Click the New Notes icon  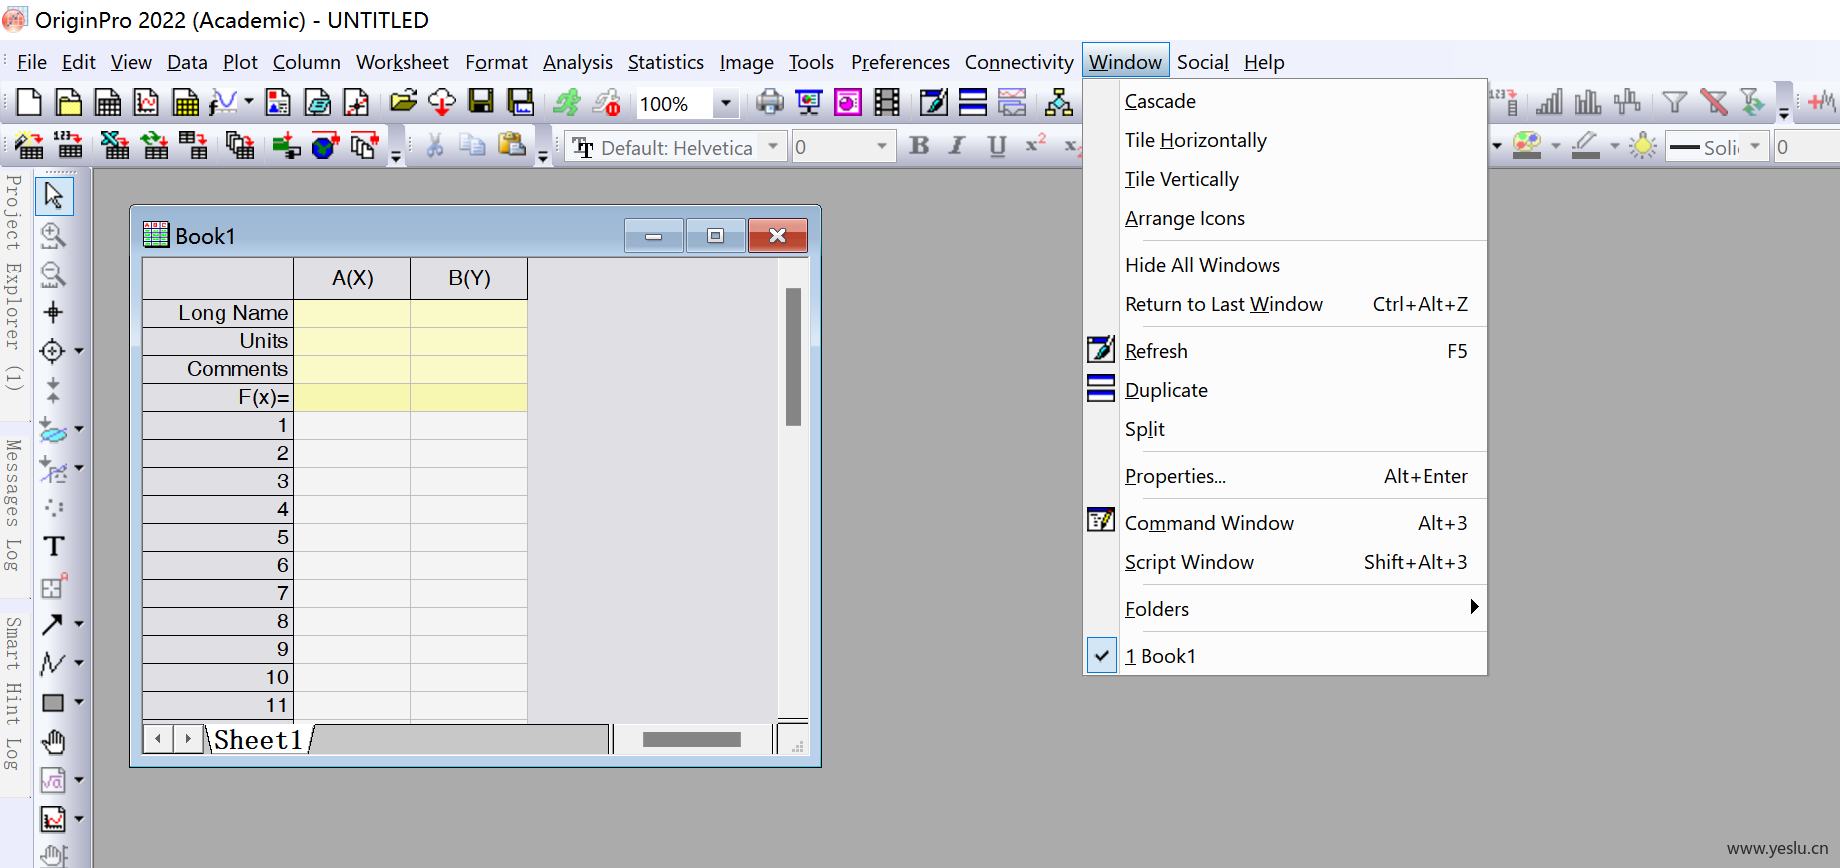[317, 102]
